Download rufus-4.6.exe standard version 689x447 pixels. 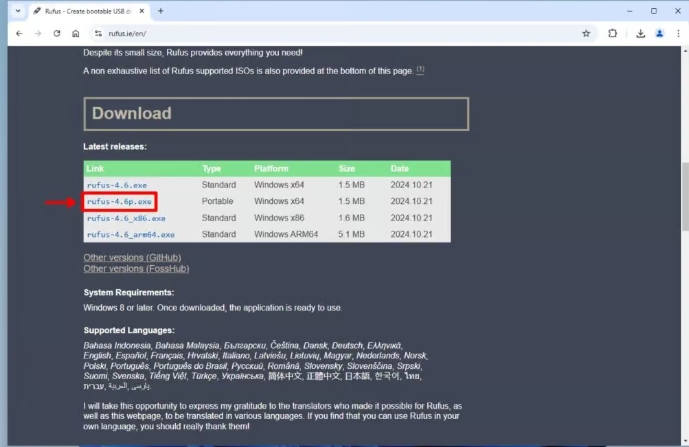(117, 185)
